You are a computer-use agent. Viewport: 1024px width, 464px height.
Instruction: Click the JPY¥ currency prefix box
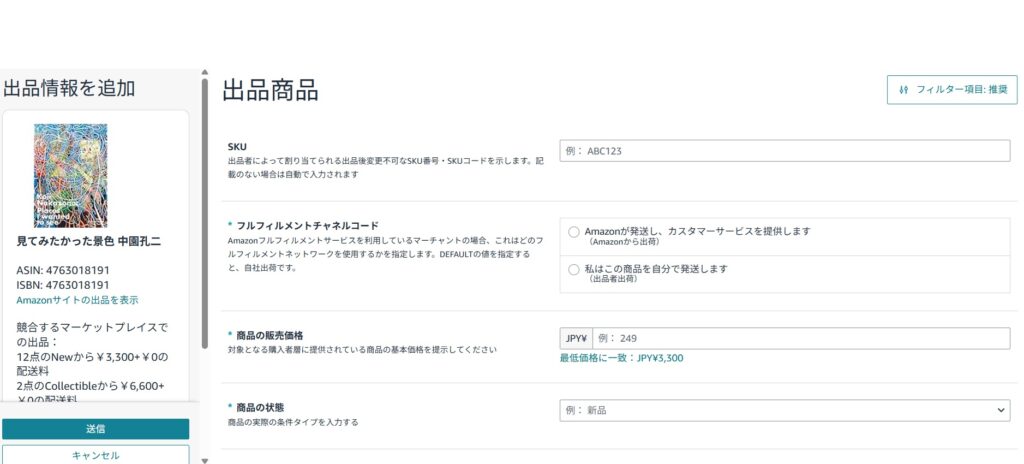pyautogui.click(x=576, y=338)
